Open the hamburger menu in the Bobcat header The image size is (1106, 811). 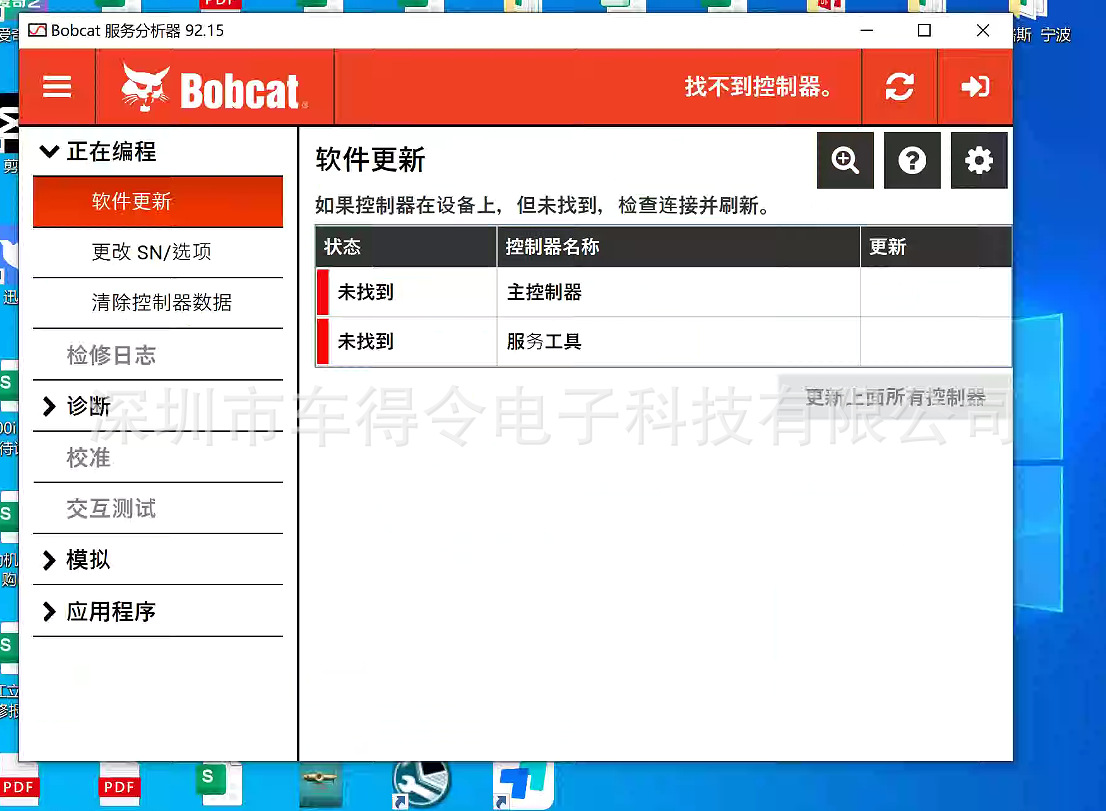click(x=57, y=87)
